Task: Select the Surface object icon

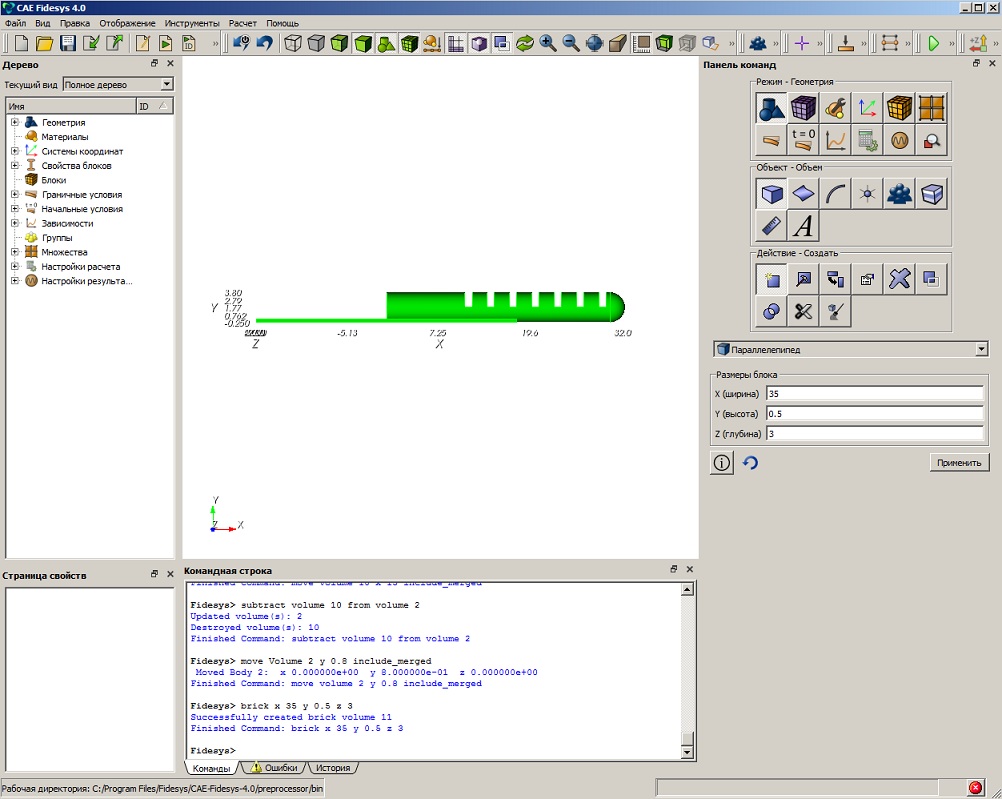Action: coord(803,193)
